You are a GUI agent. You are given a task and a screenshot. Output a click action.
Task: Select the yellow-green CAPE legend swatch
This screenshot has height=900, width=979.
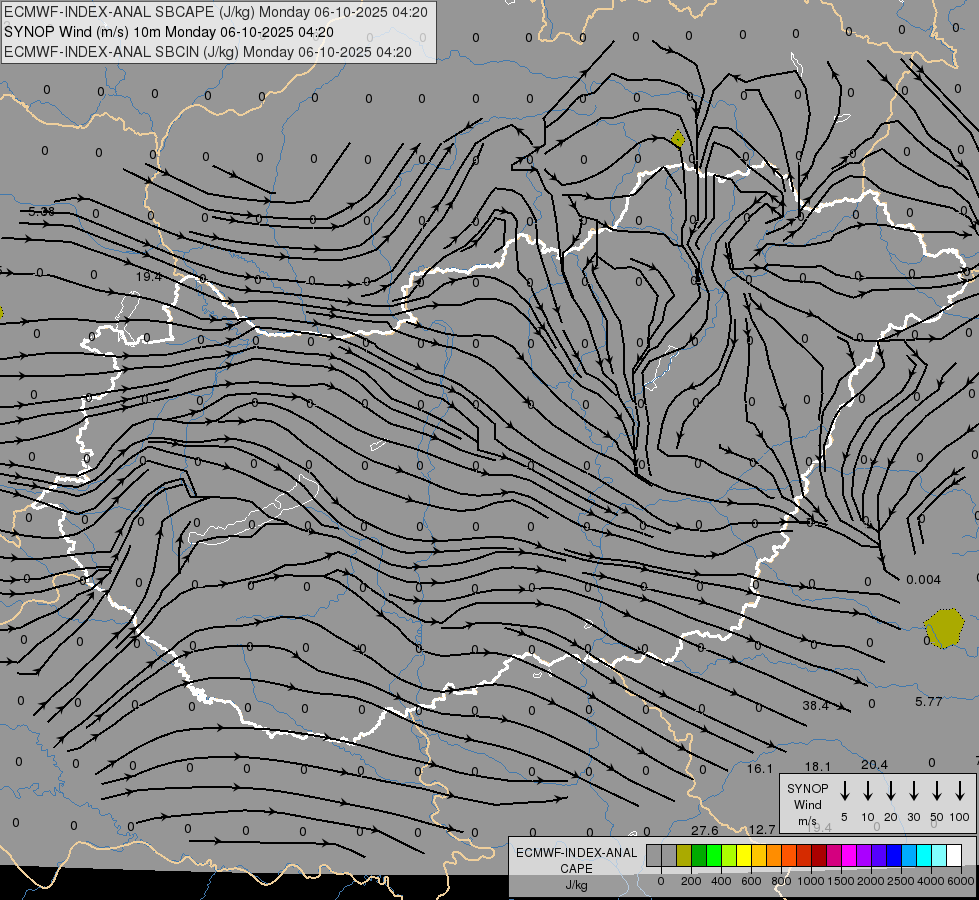[729, 855]
